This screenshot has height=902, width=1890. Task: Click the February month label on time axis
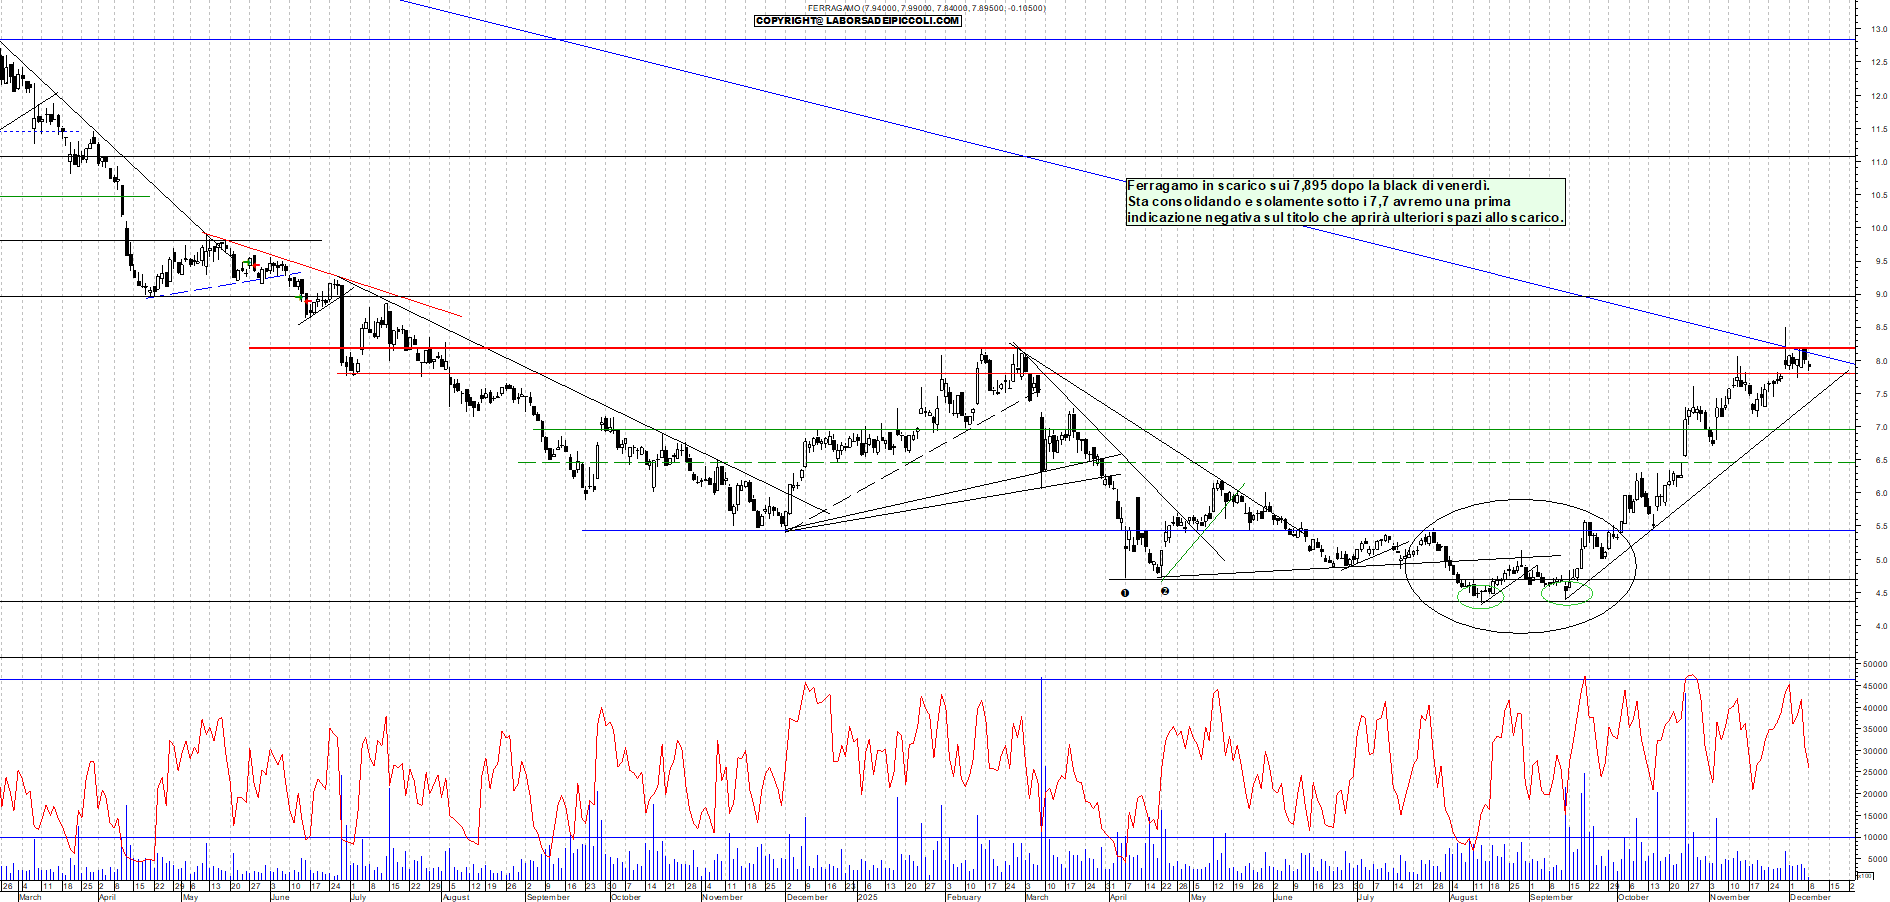[x=963, y=897]
